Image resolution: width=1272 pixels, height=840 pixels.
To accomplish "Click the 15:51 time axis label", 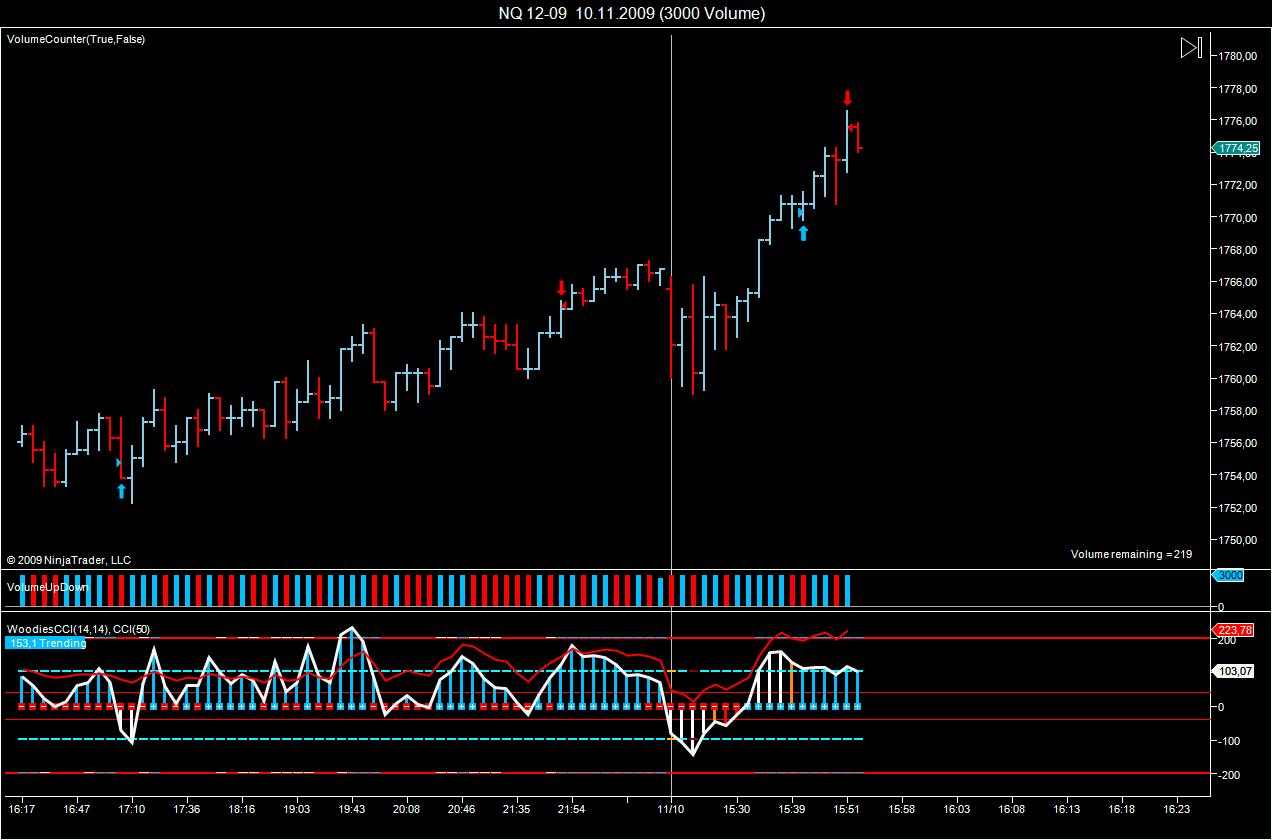I will click(x=847, y=808).
